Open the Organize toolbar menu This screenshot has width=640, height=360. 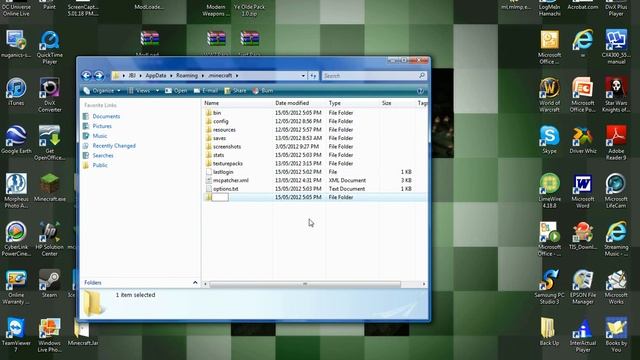(102, 91)
